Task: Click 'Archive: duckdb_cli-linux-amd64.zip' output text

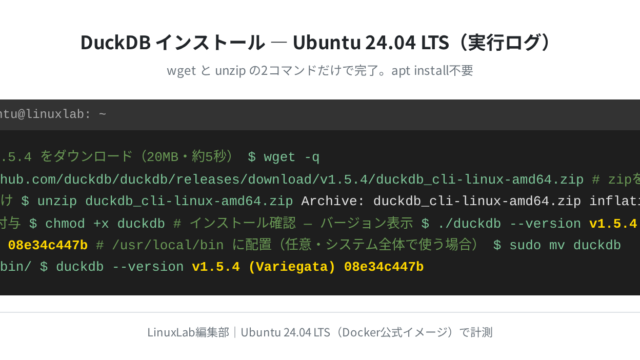Action: (x=441, y=201)
